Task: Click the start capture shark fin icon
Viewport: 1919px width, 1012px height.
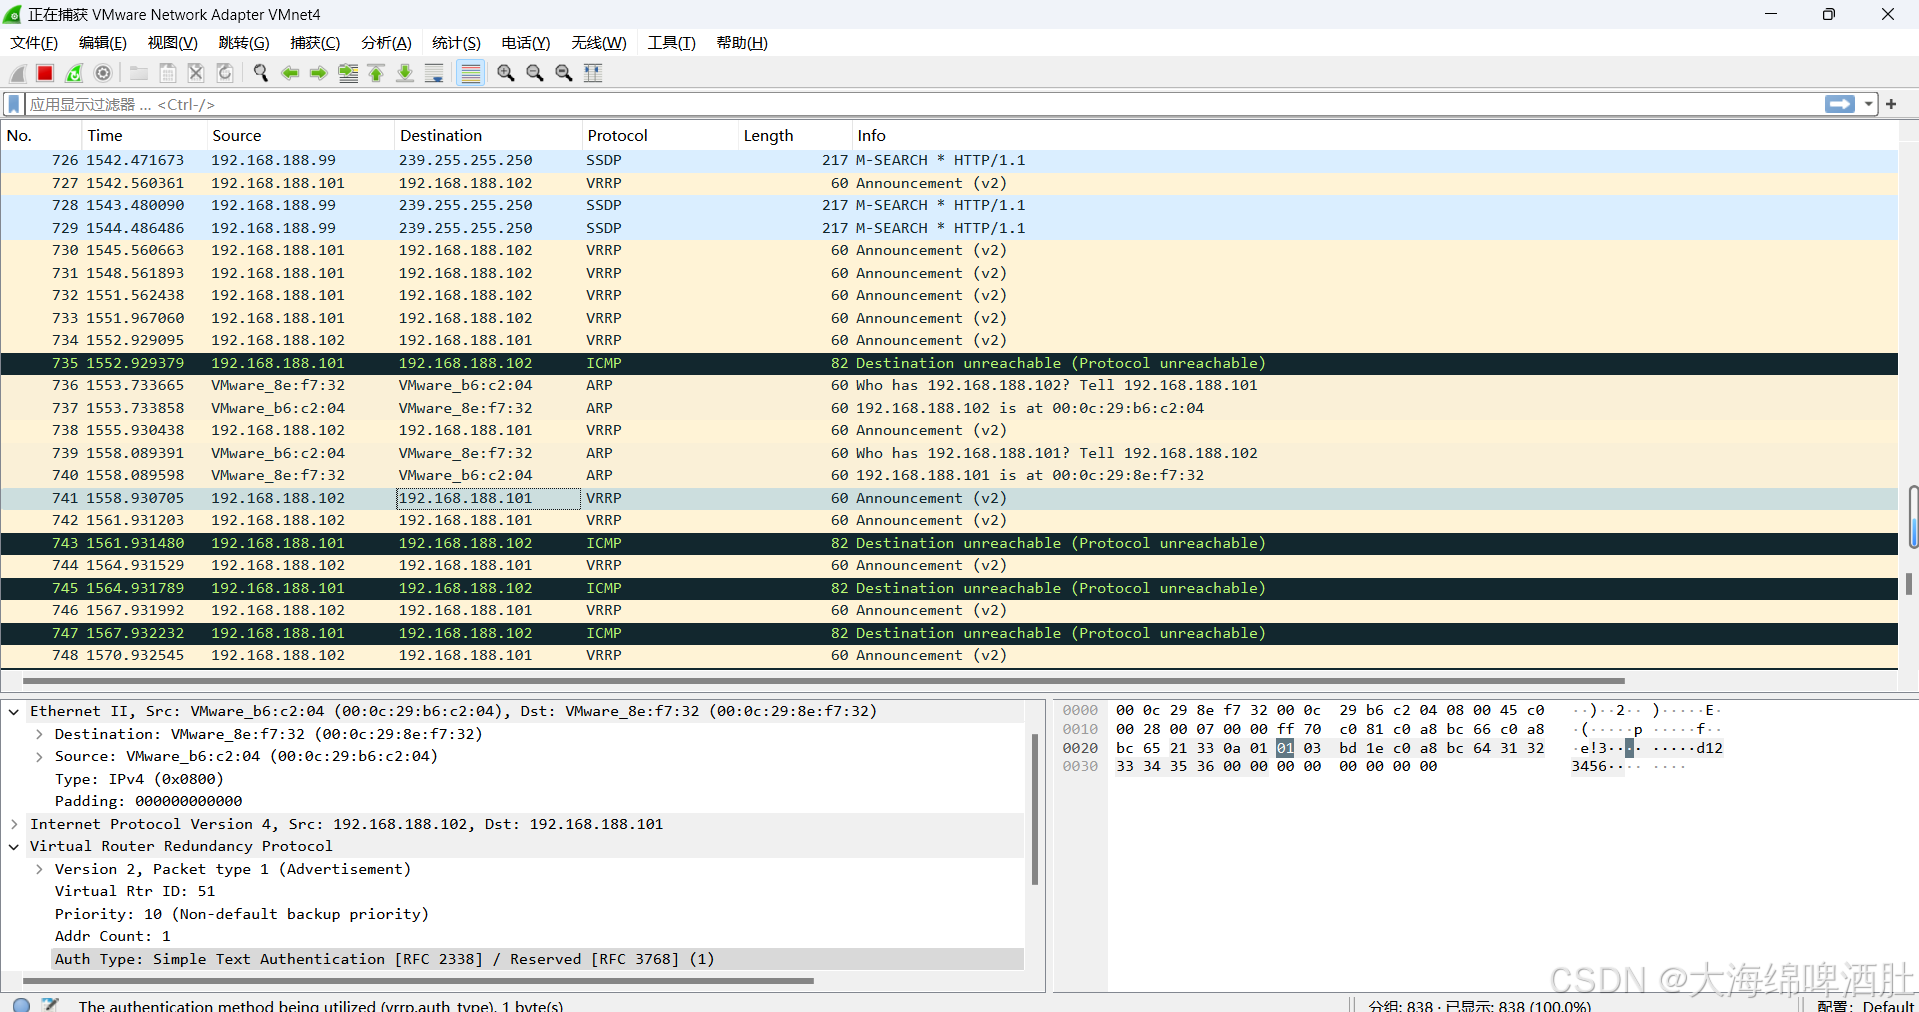Action: click(18, 73)
